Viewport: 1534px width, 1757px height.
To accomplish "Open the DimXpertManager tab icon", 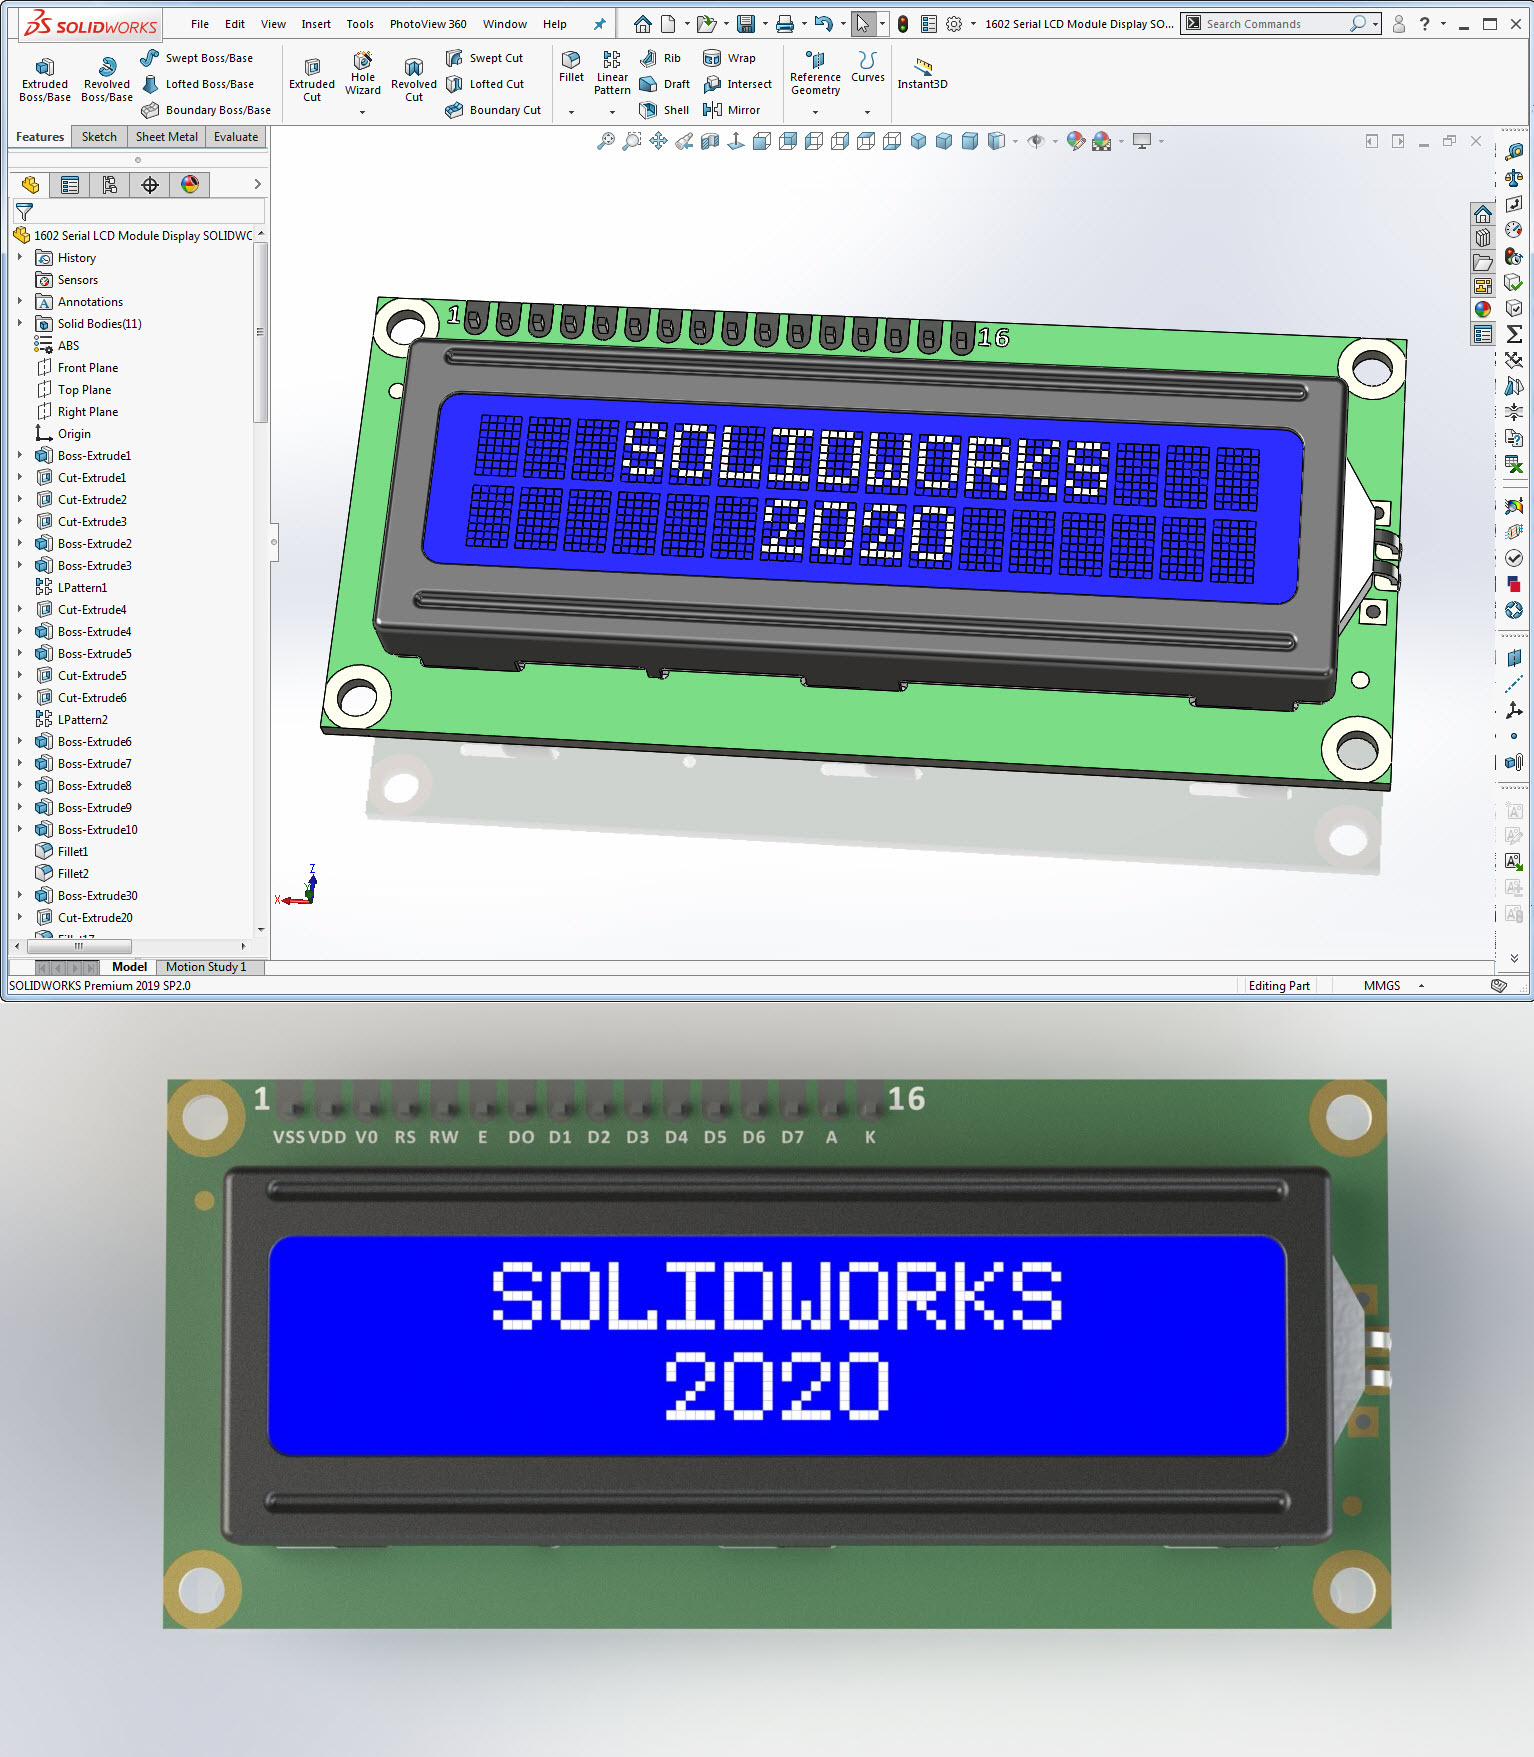I will point(150,184).
